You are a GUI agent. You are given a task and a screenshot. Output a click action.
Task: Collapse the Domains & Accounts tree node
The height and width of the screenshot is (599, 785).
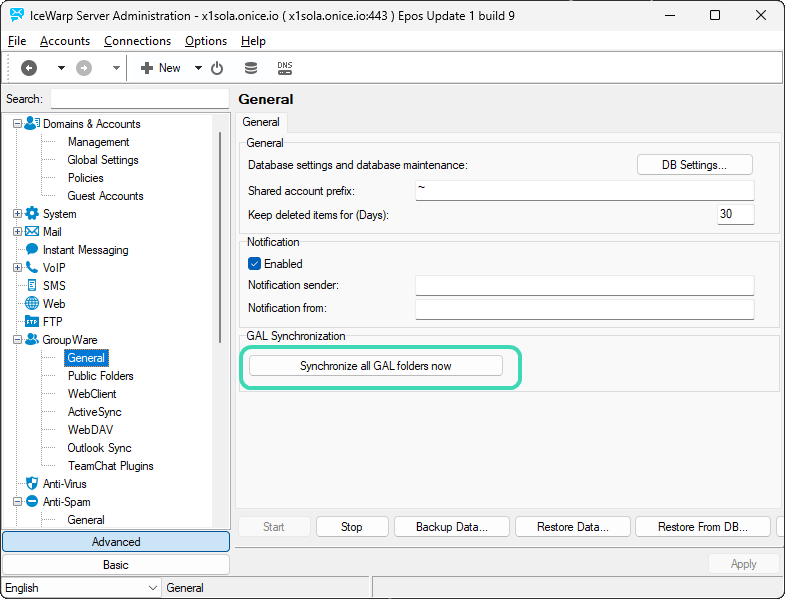tap(18, 123)
